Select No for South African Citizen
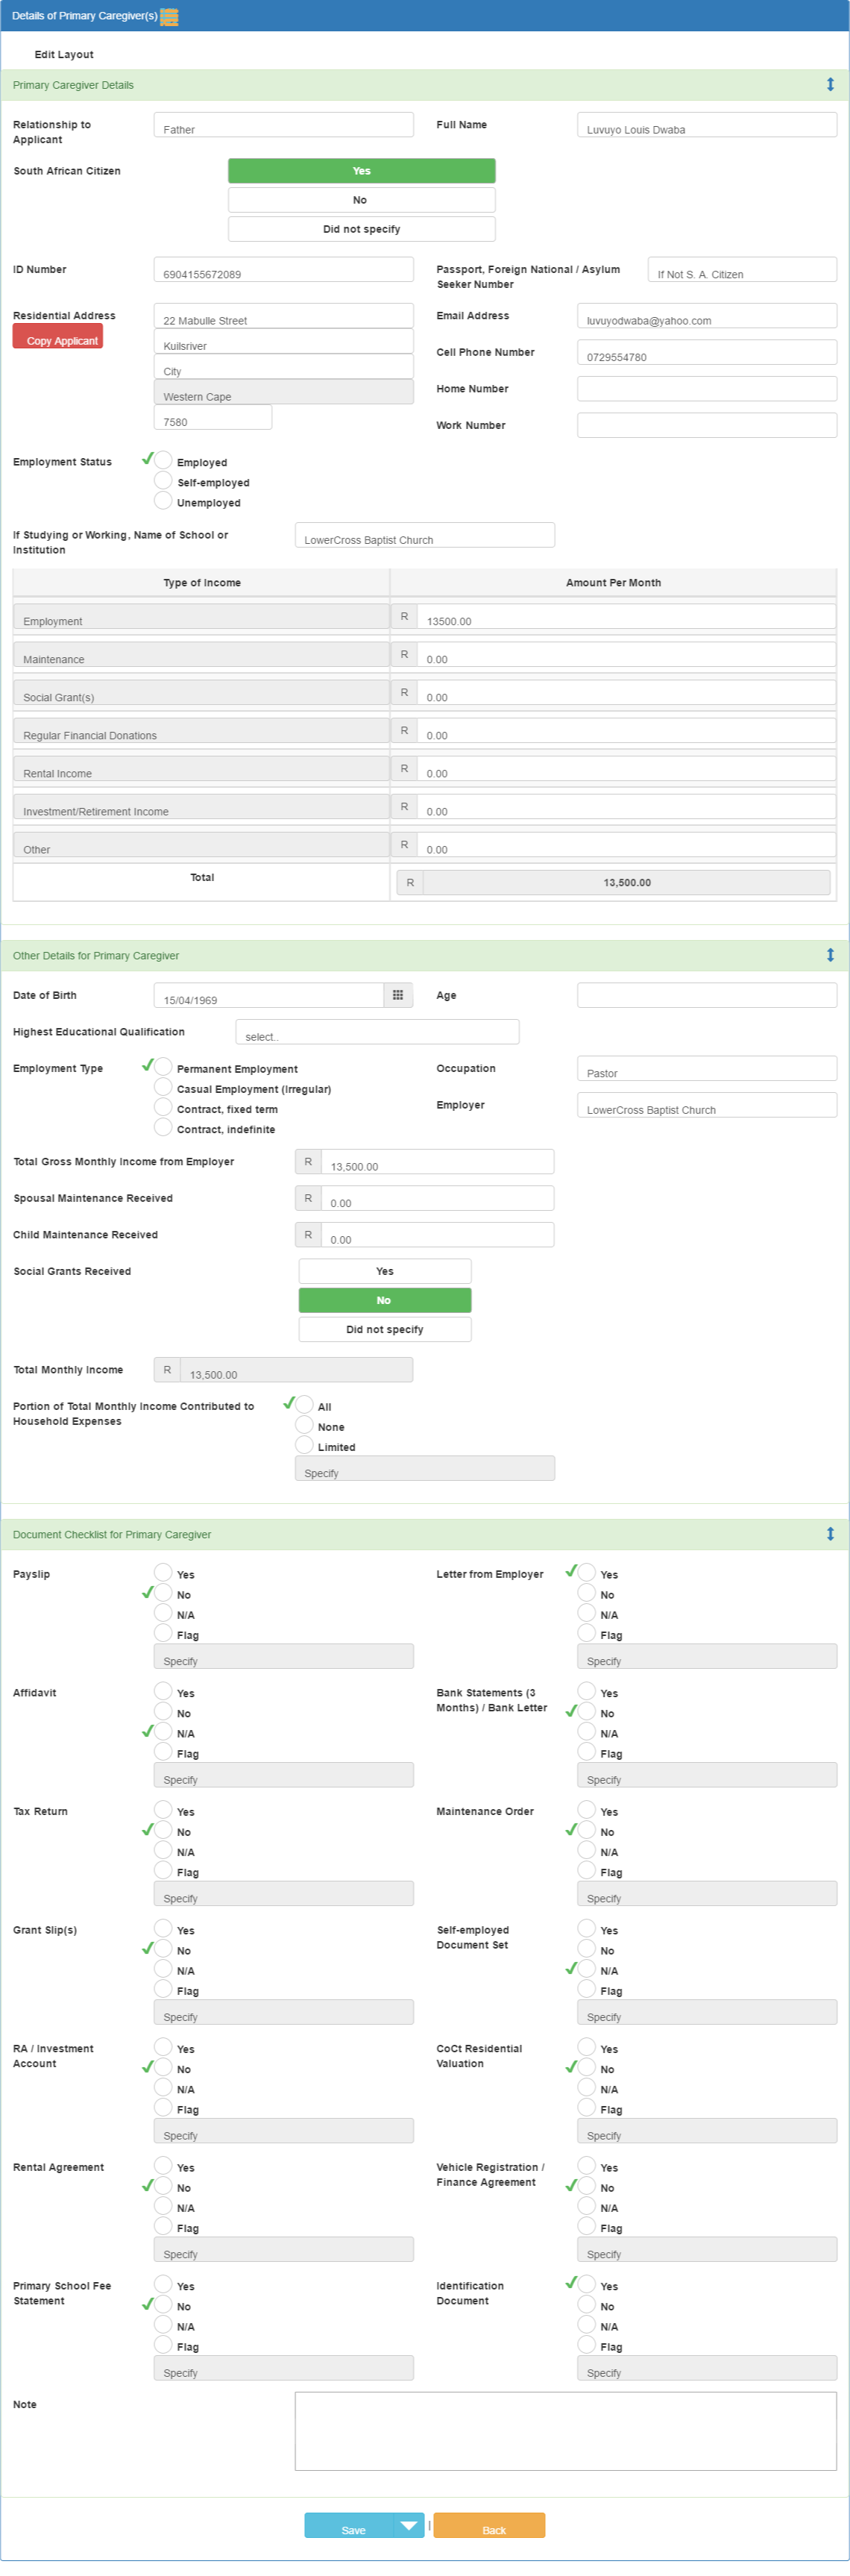 point(361,200)
